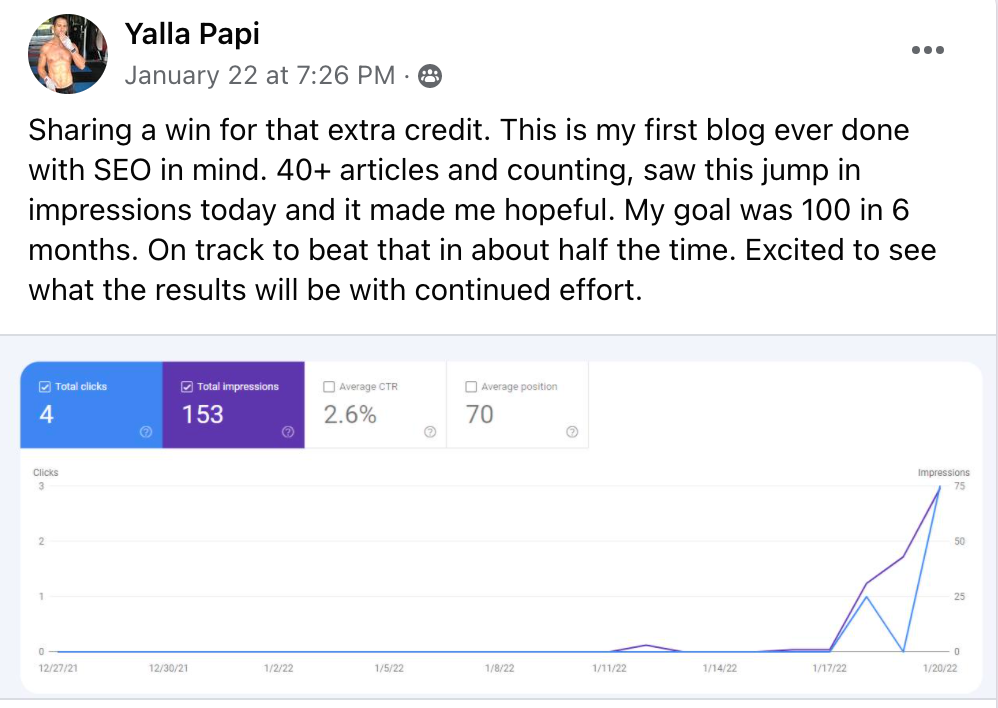Click the Yalla Papi author name
This screenshot has width=998, height=708.
click(x=192, y=34)
